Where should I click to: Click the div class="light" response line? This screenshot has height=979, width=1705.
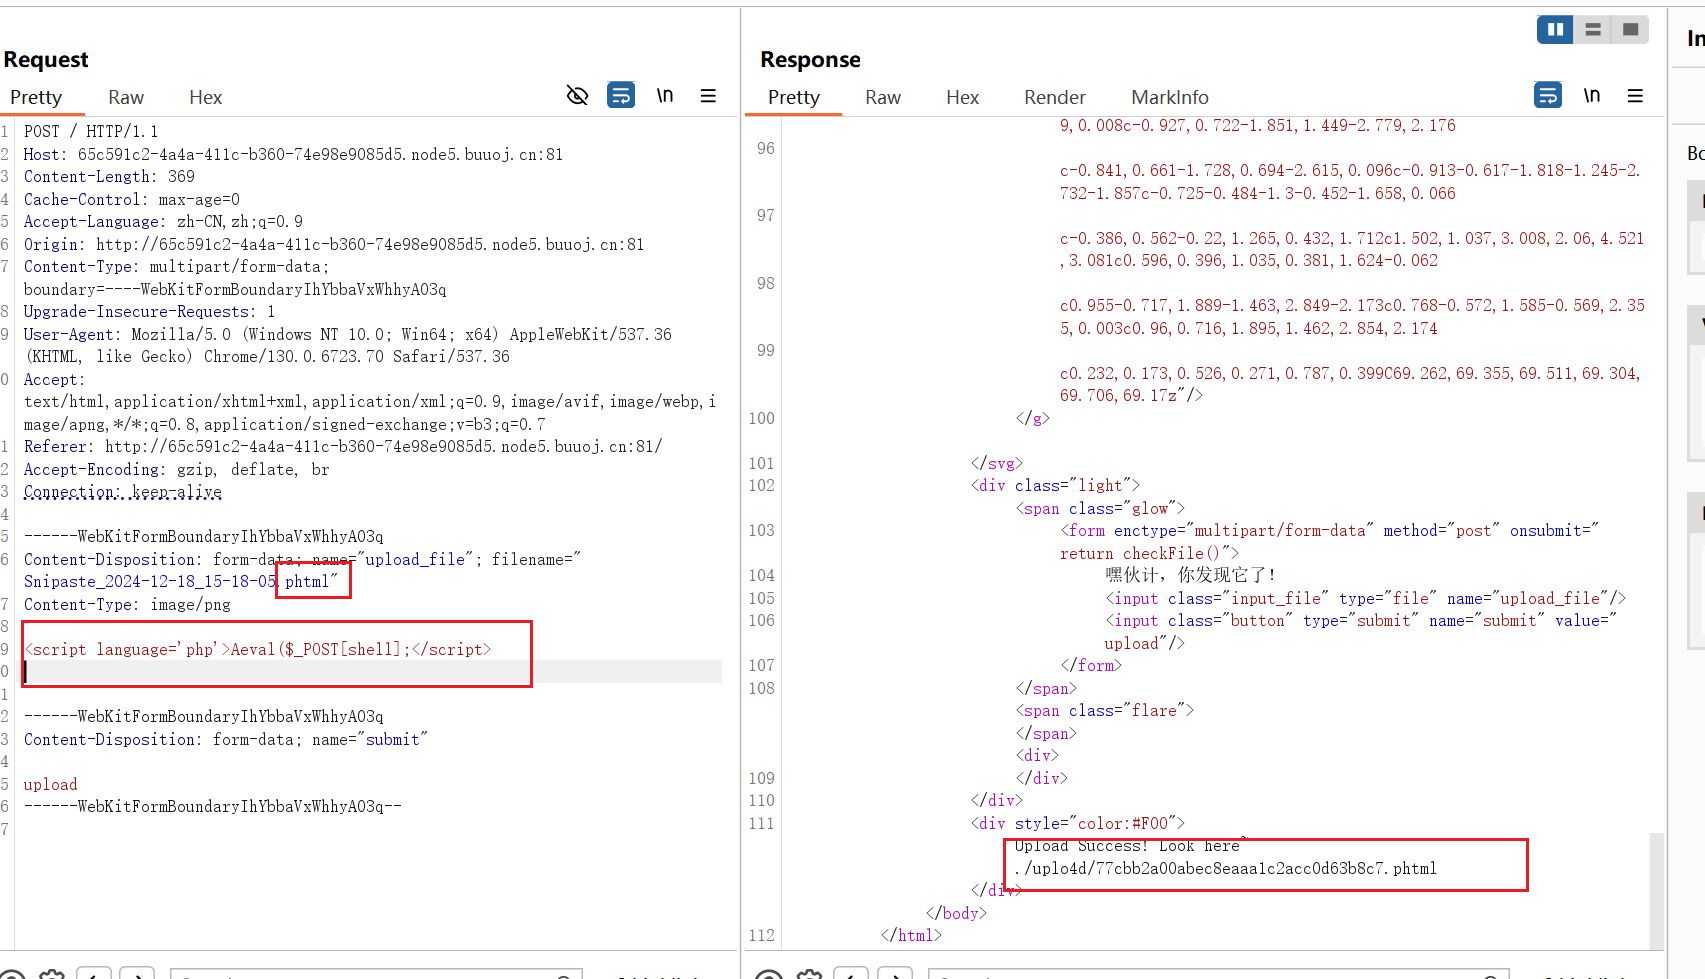click(x=1055, y=486)
